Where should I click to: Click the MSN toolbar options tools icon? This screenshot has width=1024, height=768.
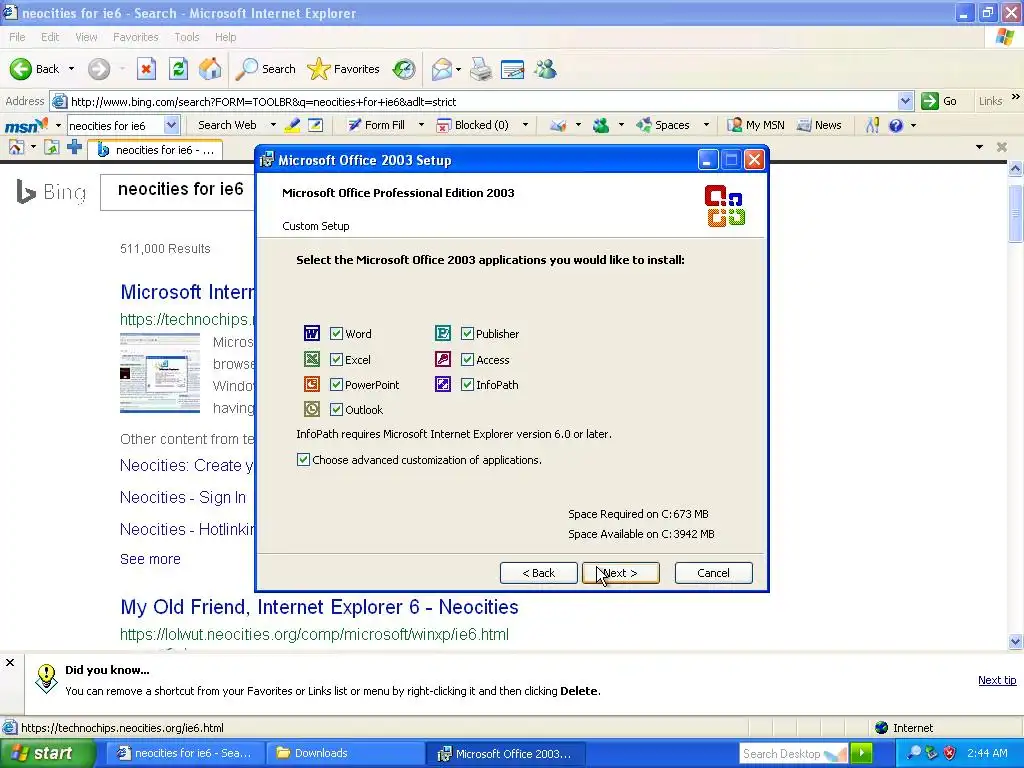pos(872,125)
